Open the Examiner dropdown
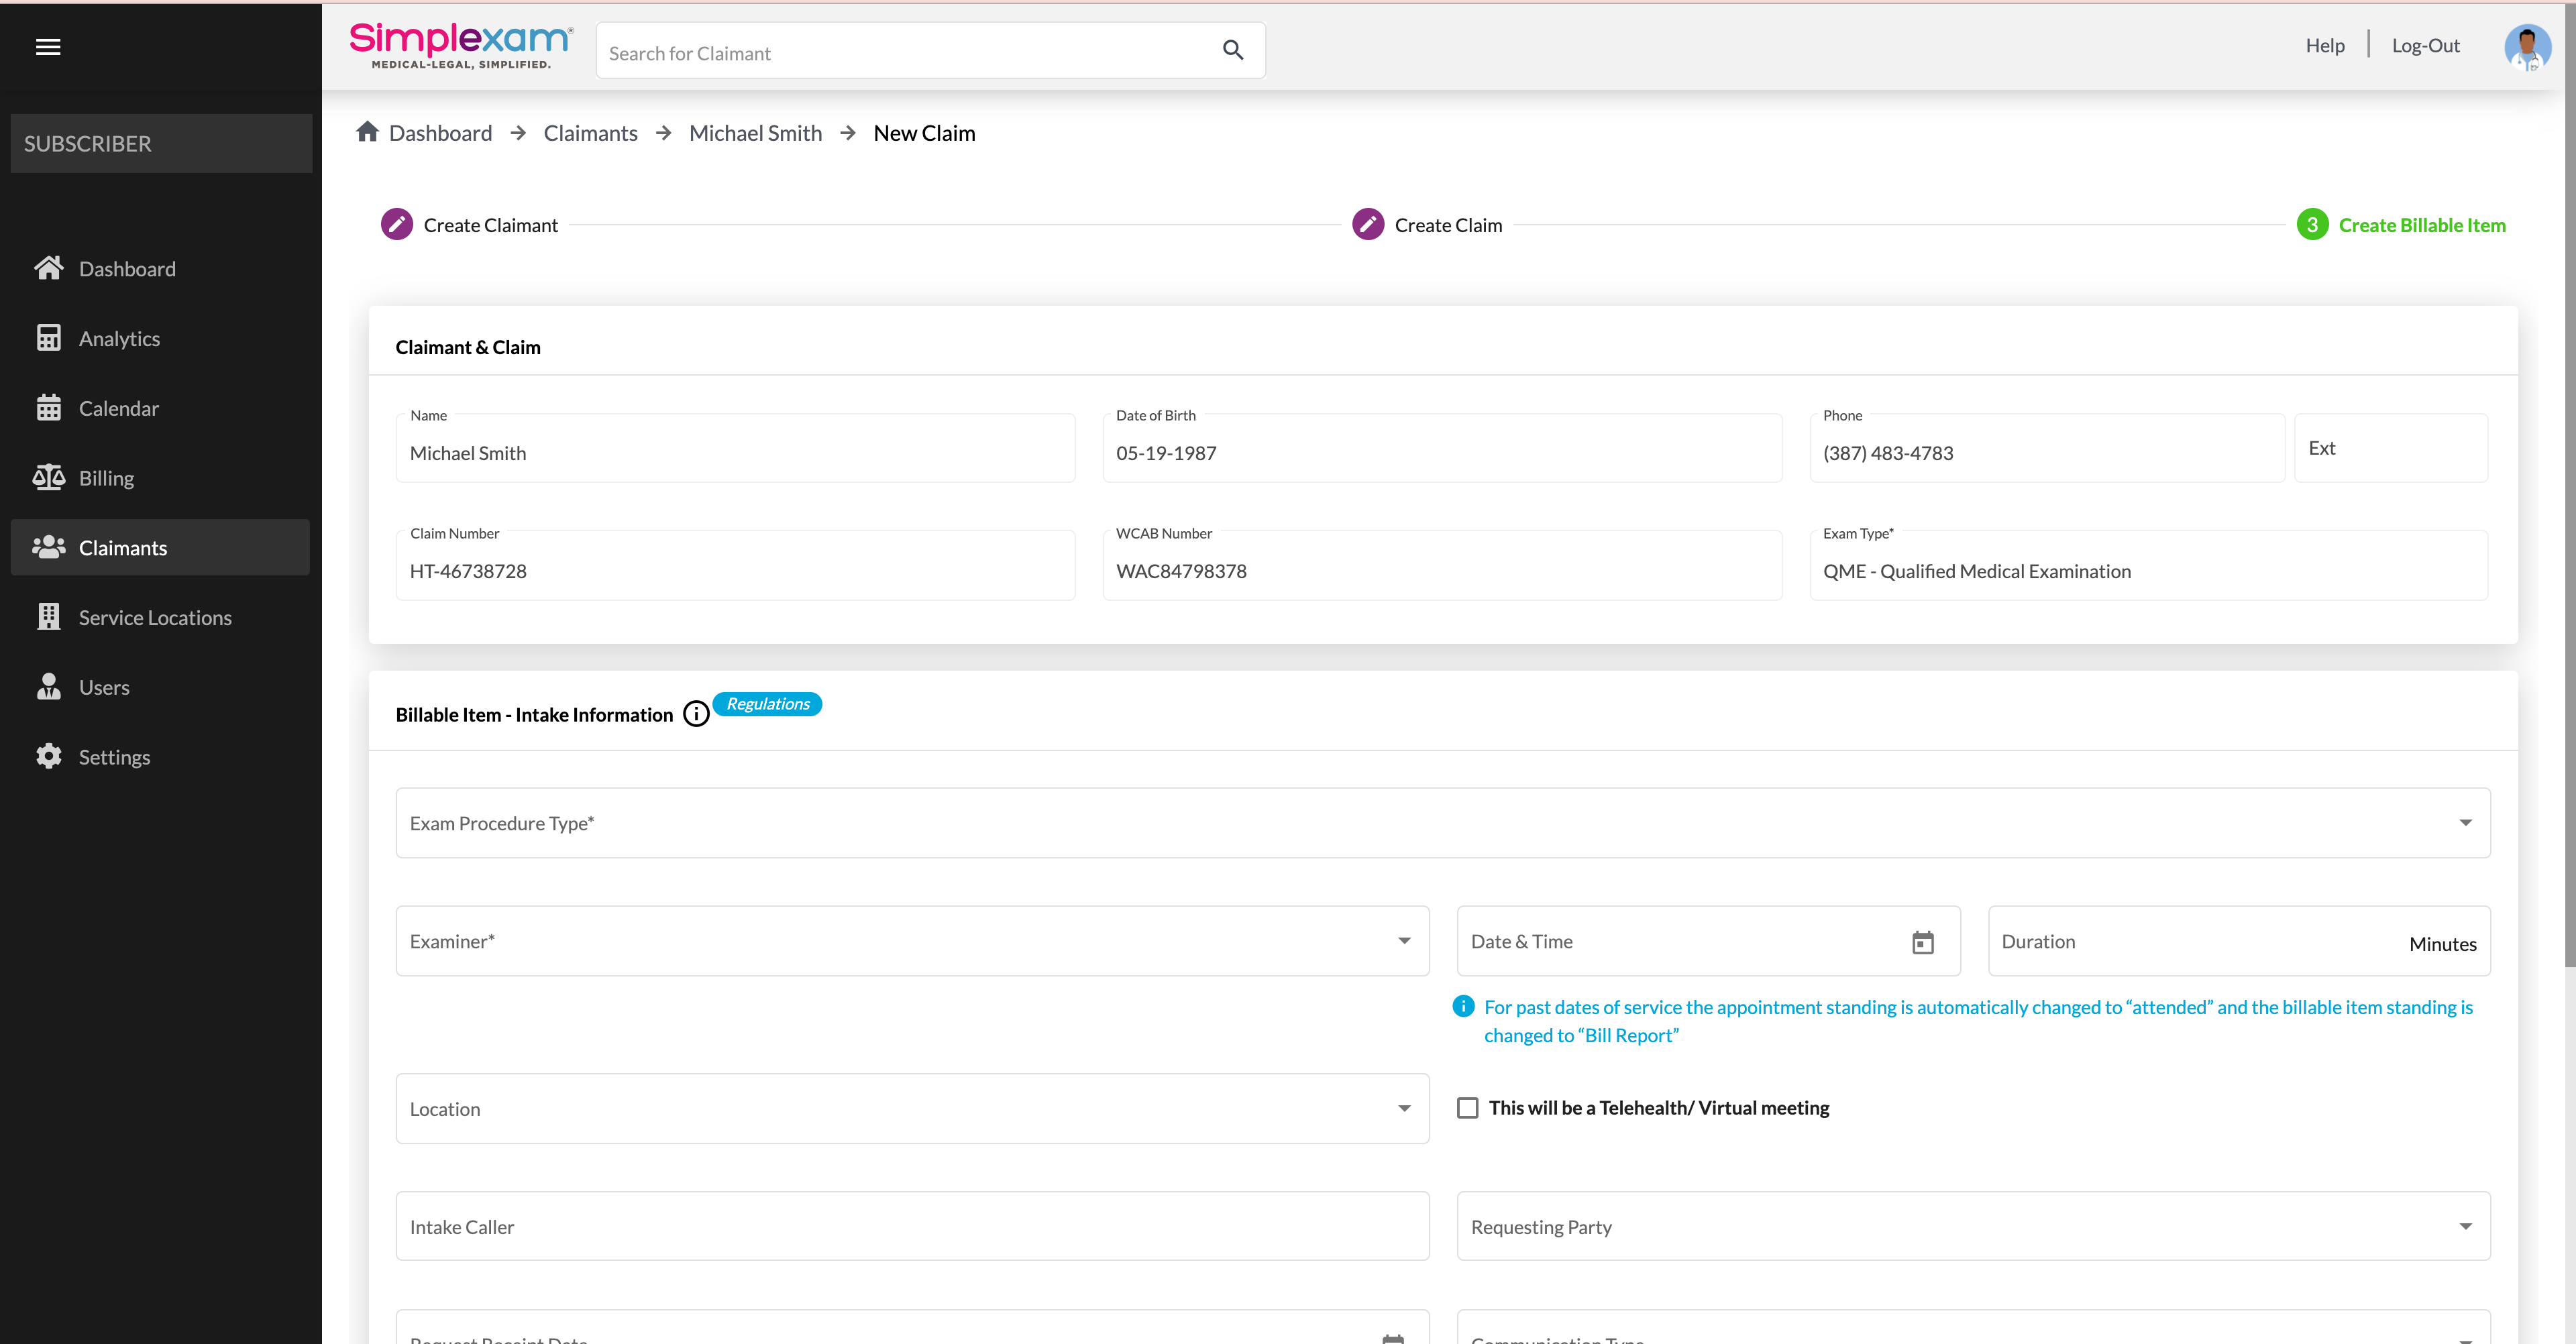This screenshot has height=1344, width=2576. pos(1404,941)
